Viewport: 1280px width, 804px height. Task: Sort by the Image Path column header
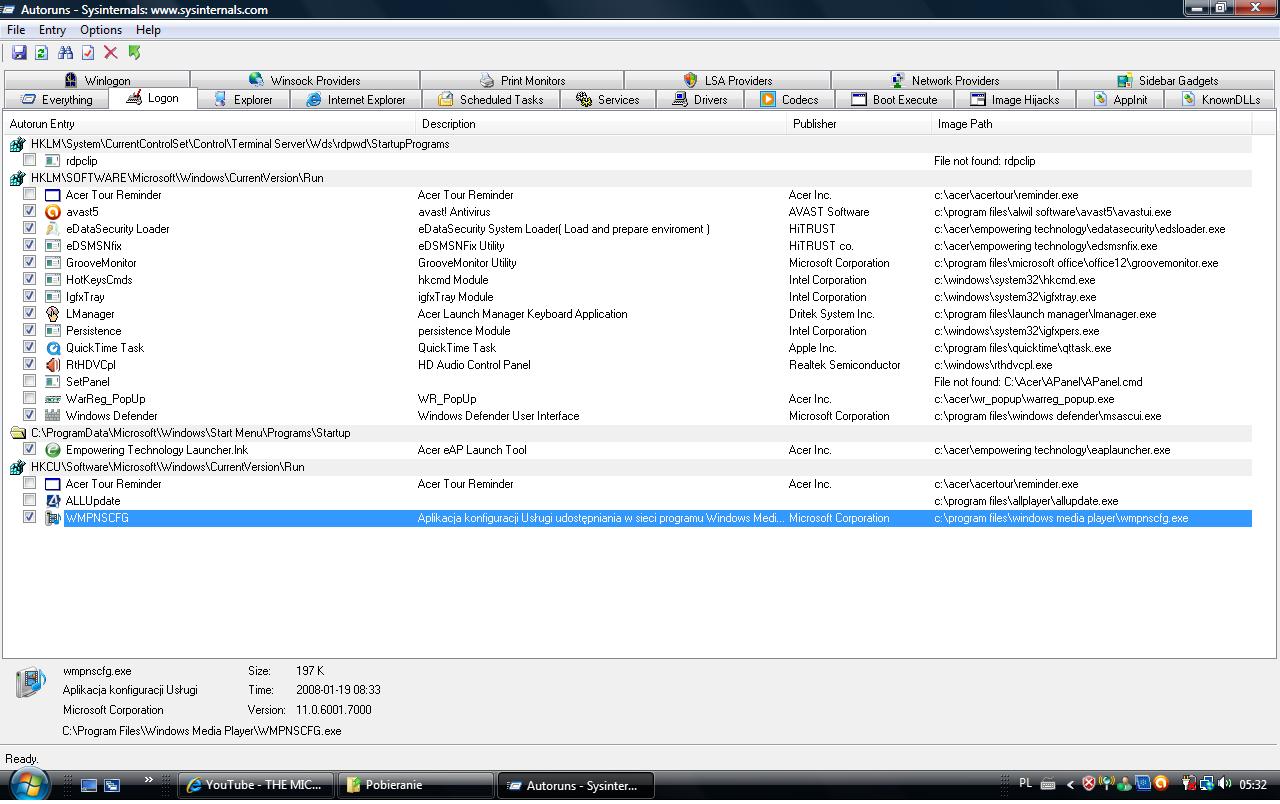1092,124
